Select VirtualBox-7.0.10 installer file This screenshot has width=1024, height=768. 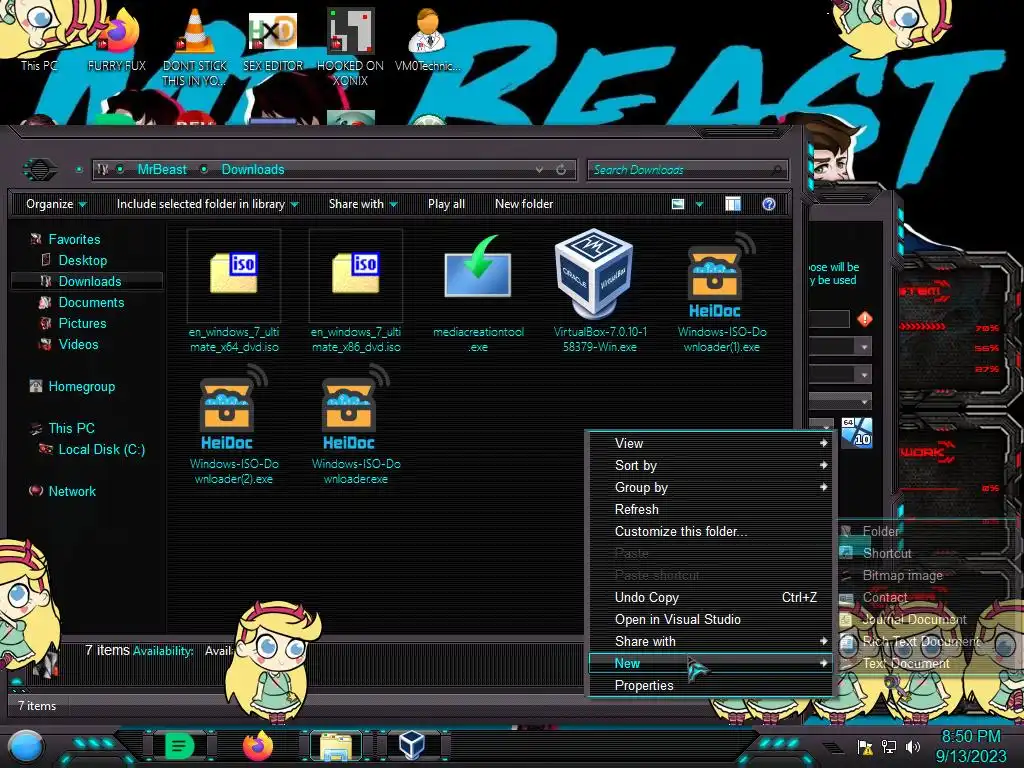(600, 291)
